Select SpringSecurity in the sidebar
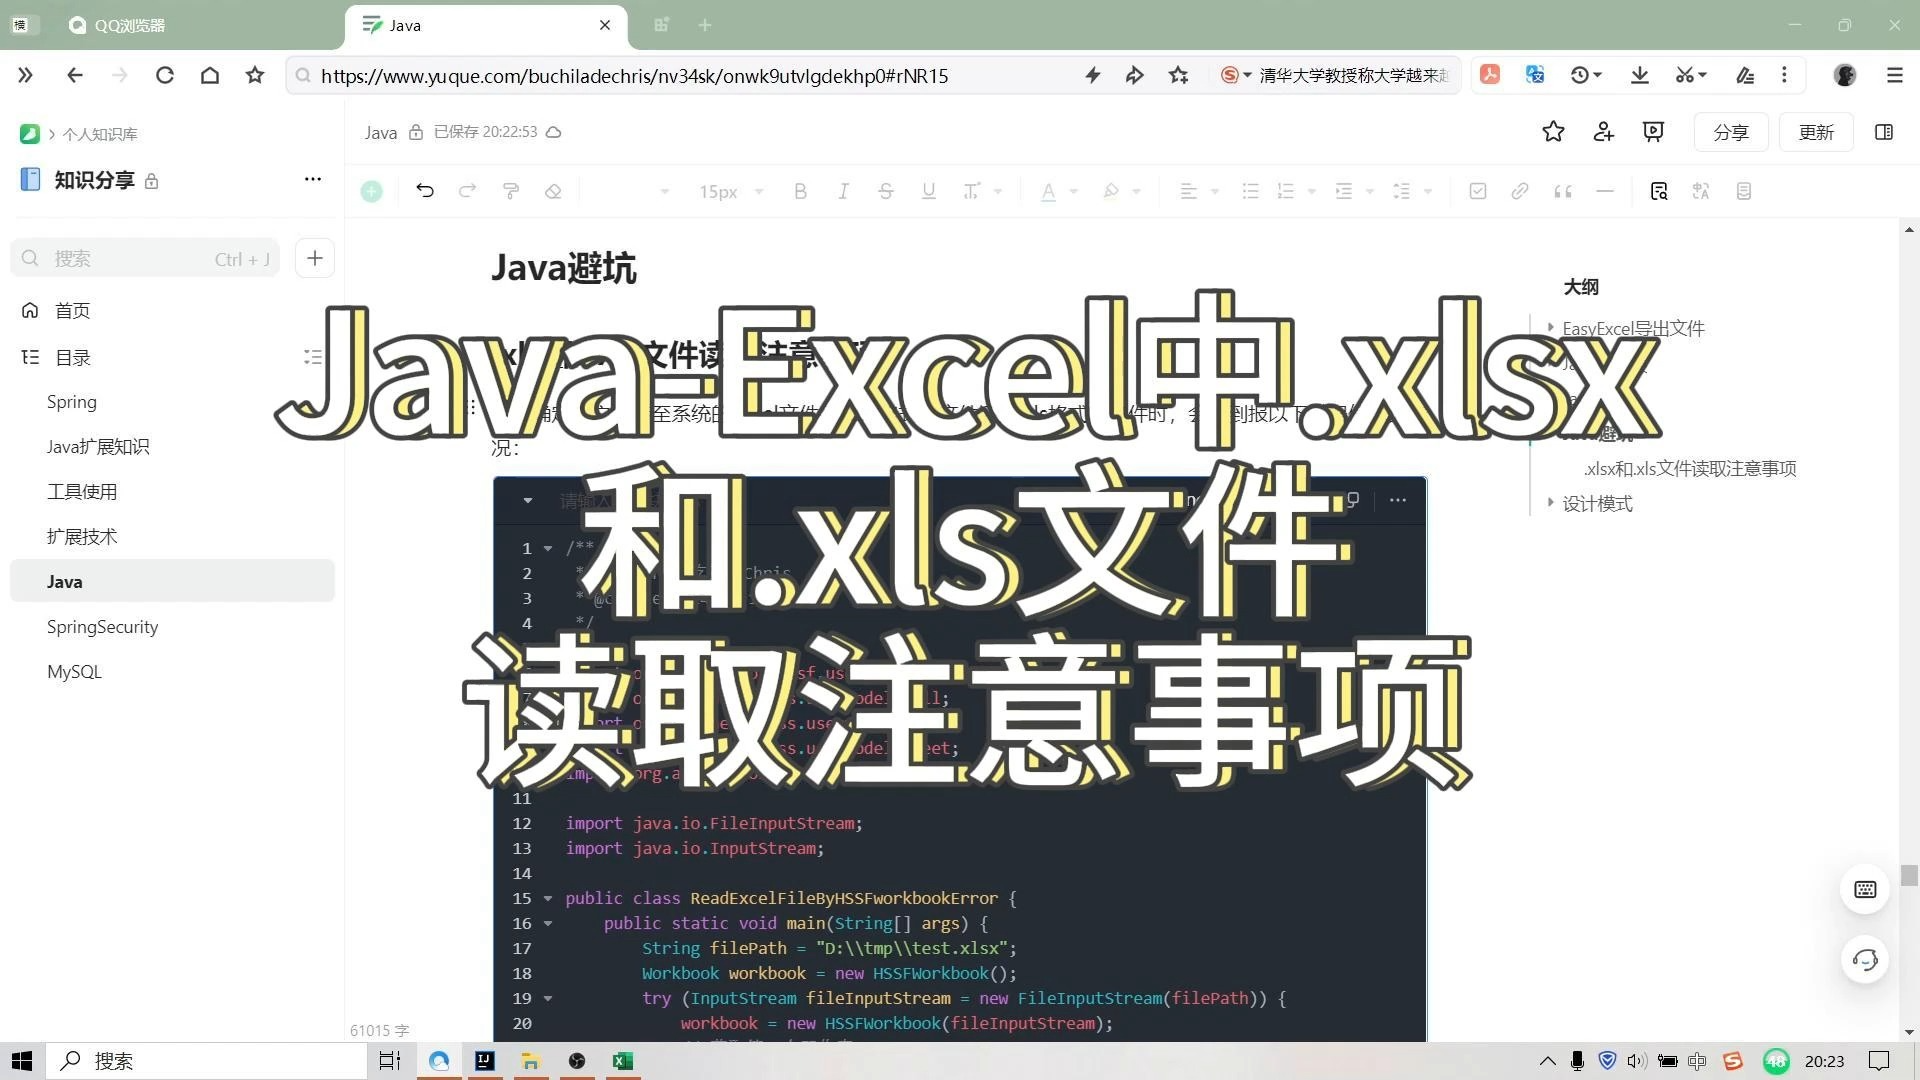 click(x=103, y=626)
